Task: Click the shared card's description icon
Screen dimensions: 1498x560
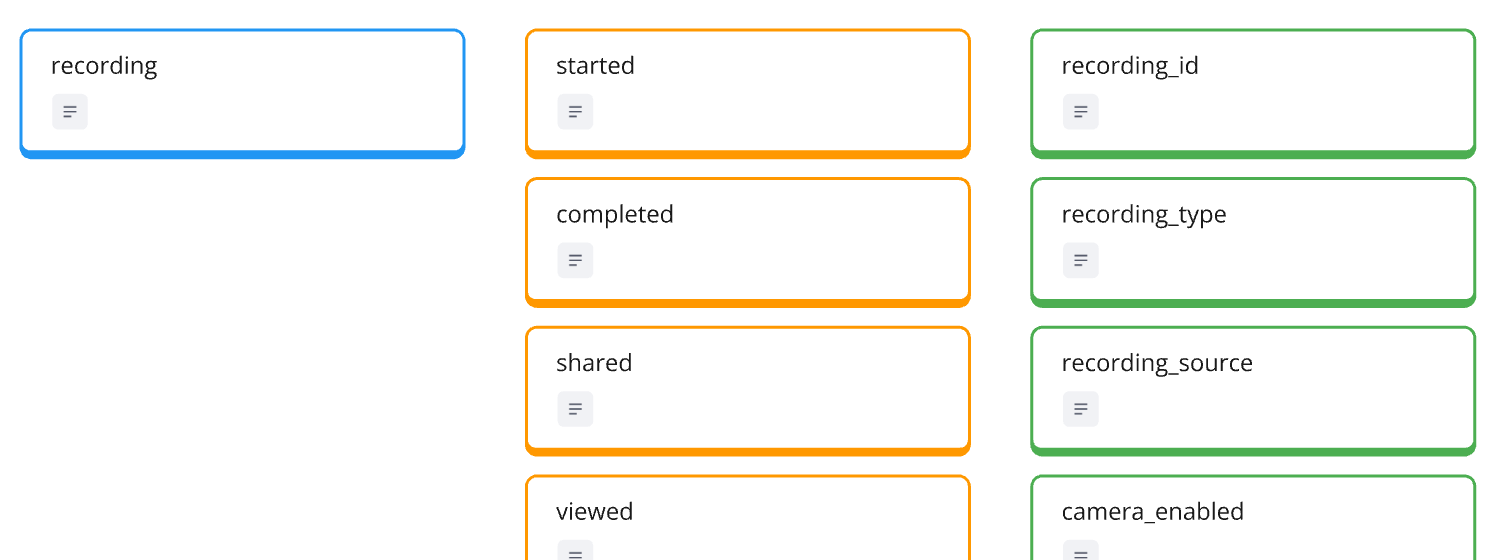Action: (x=575, y=409)
